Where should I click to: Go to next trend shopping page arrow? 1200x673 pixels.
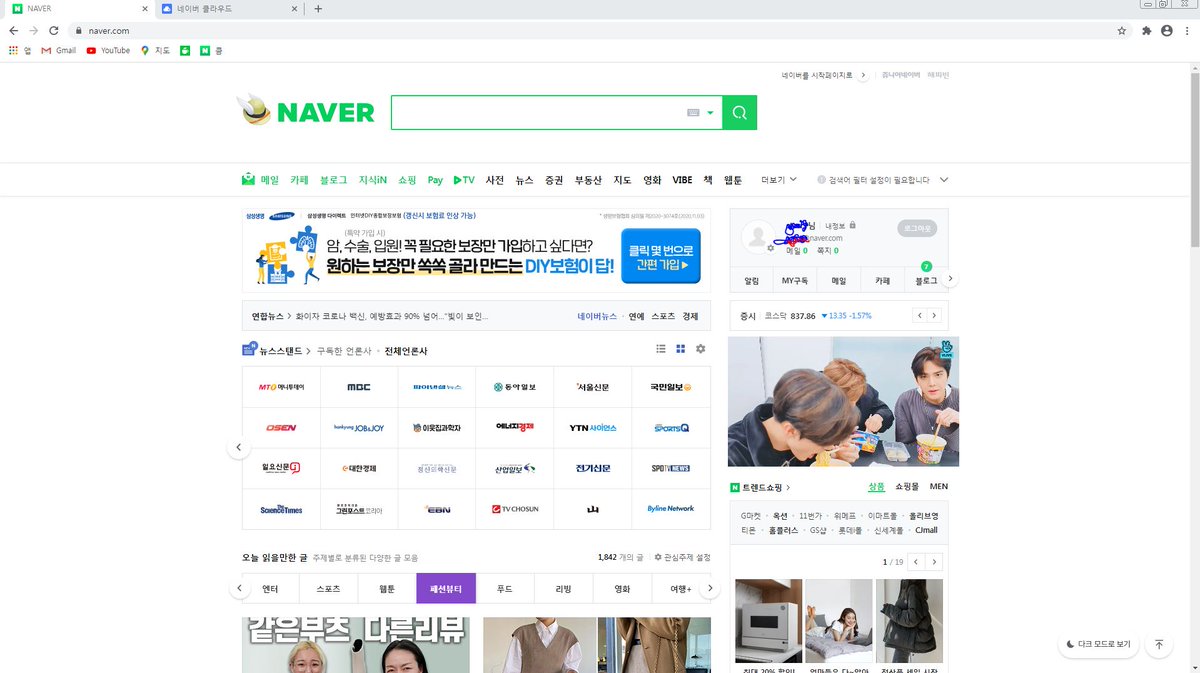[935, 562]
